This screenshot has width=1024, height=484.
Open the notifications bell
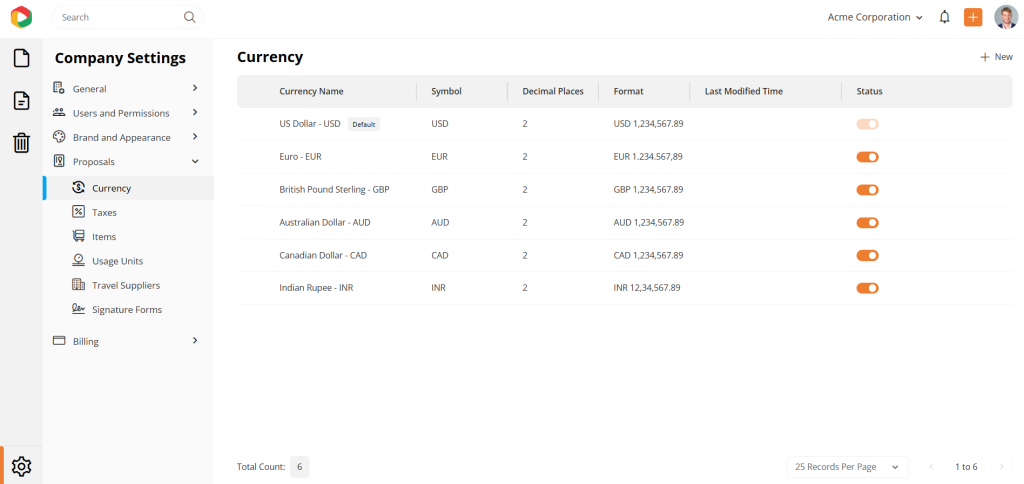(x=944, y=17)
